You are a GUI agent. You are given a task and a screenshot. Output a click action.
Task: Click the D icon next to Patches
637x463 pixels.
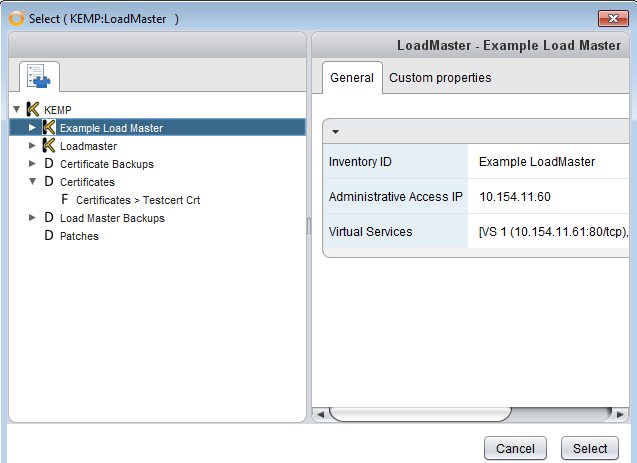click(49, 236)
